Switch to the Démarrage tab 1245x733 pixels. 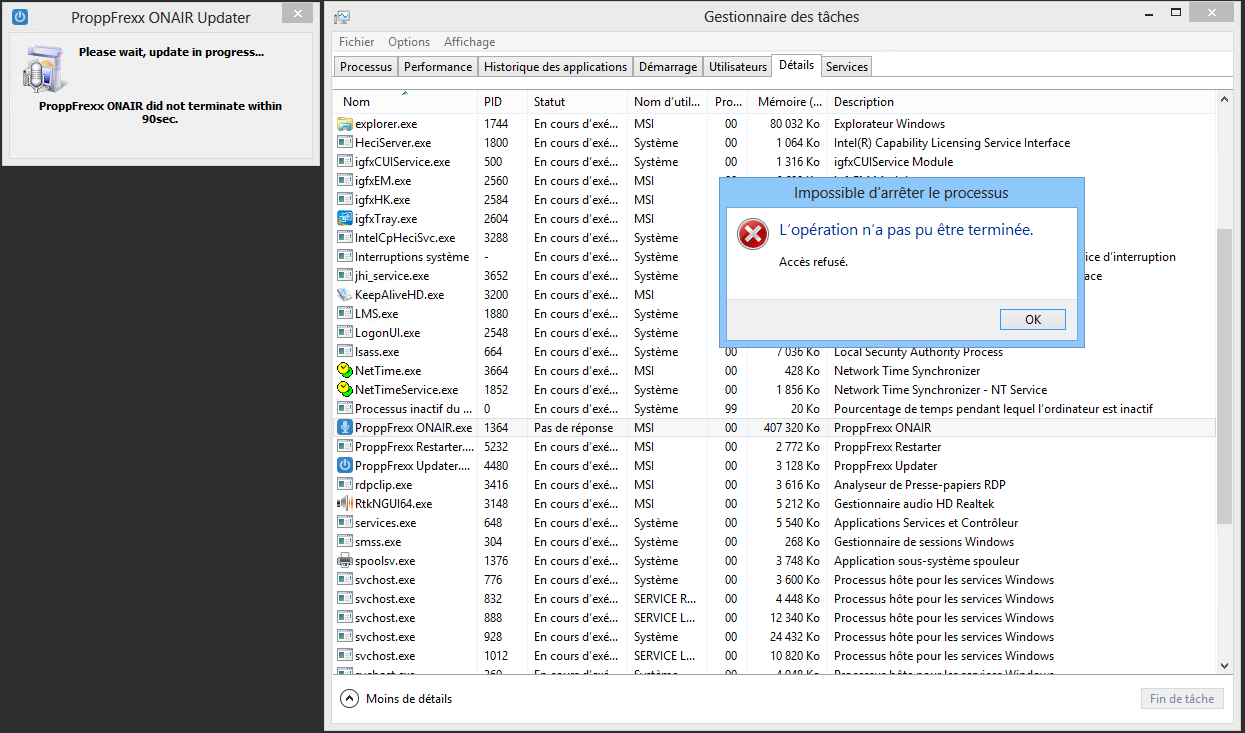coord(668,67)
